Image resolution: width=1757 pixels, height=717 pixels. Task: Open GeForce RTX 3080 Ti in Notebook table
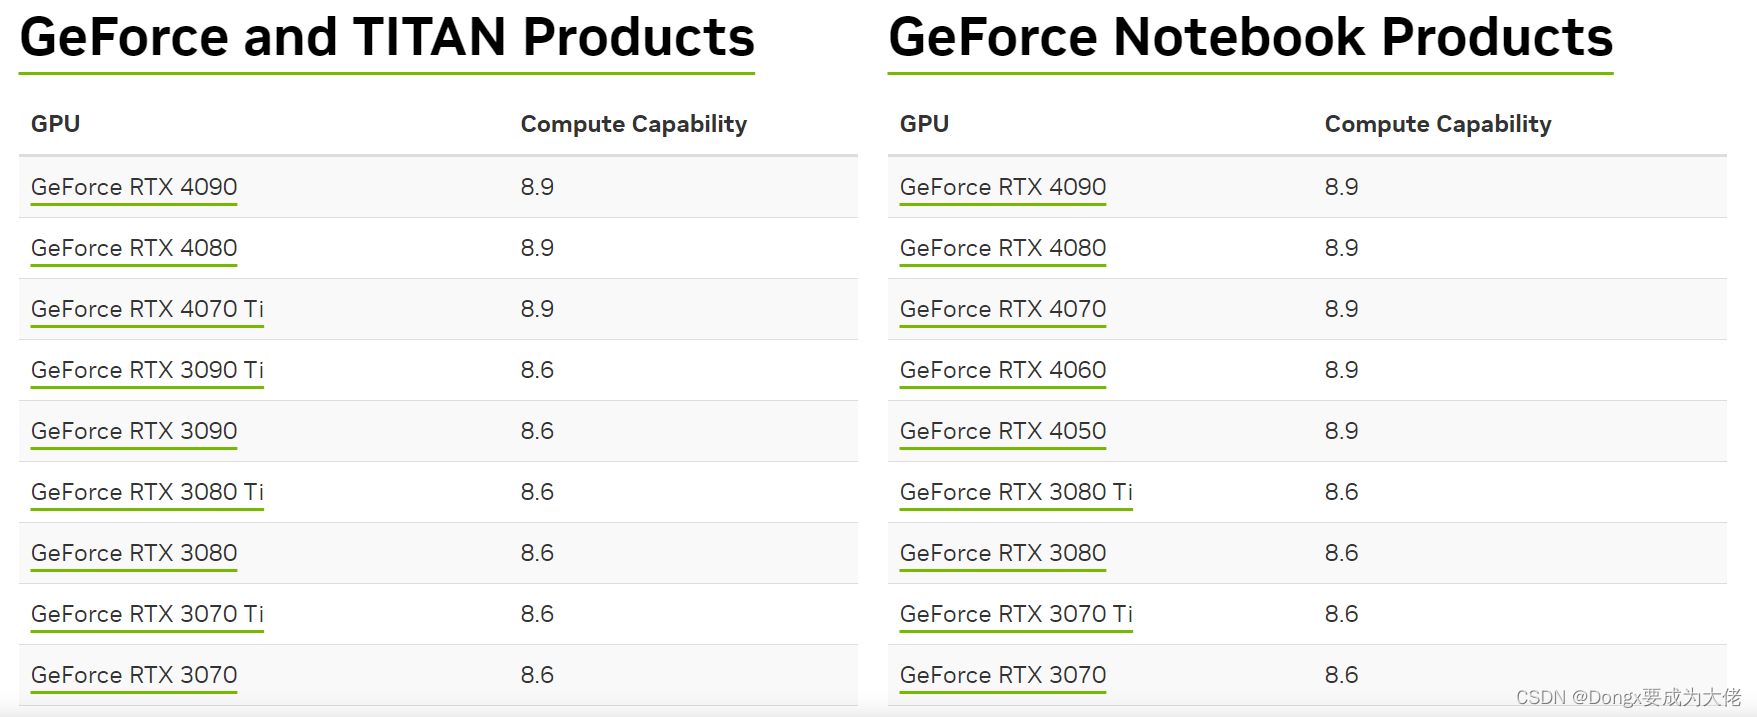point(1016,492)
